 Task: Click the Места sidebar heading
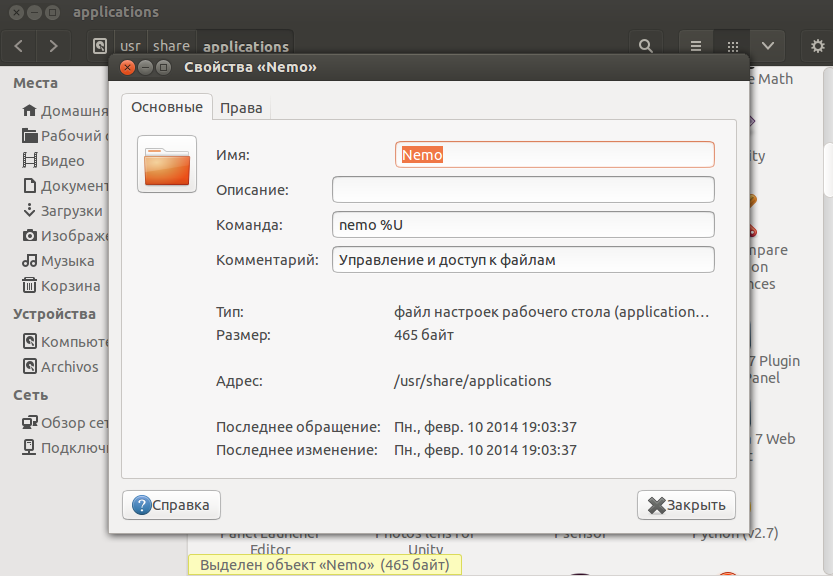[x=36, y=83]
